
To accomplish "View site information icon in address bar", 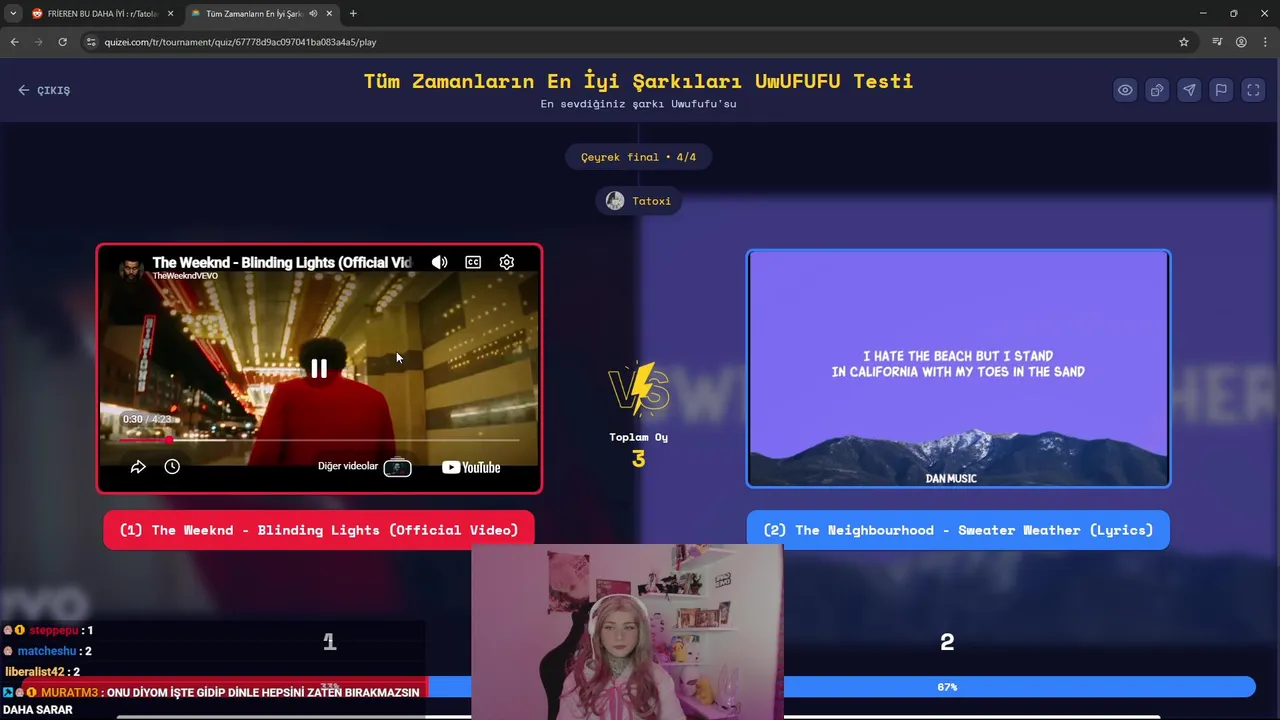I will click(91, 42).
